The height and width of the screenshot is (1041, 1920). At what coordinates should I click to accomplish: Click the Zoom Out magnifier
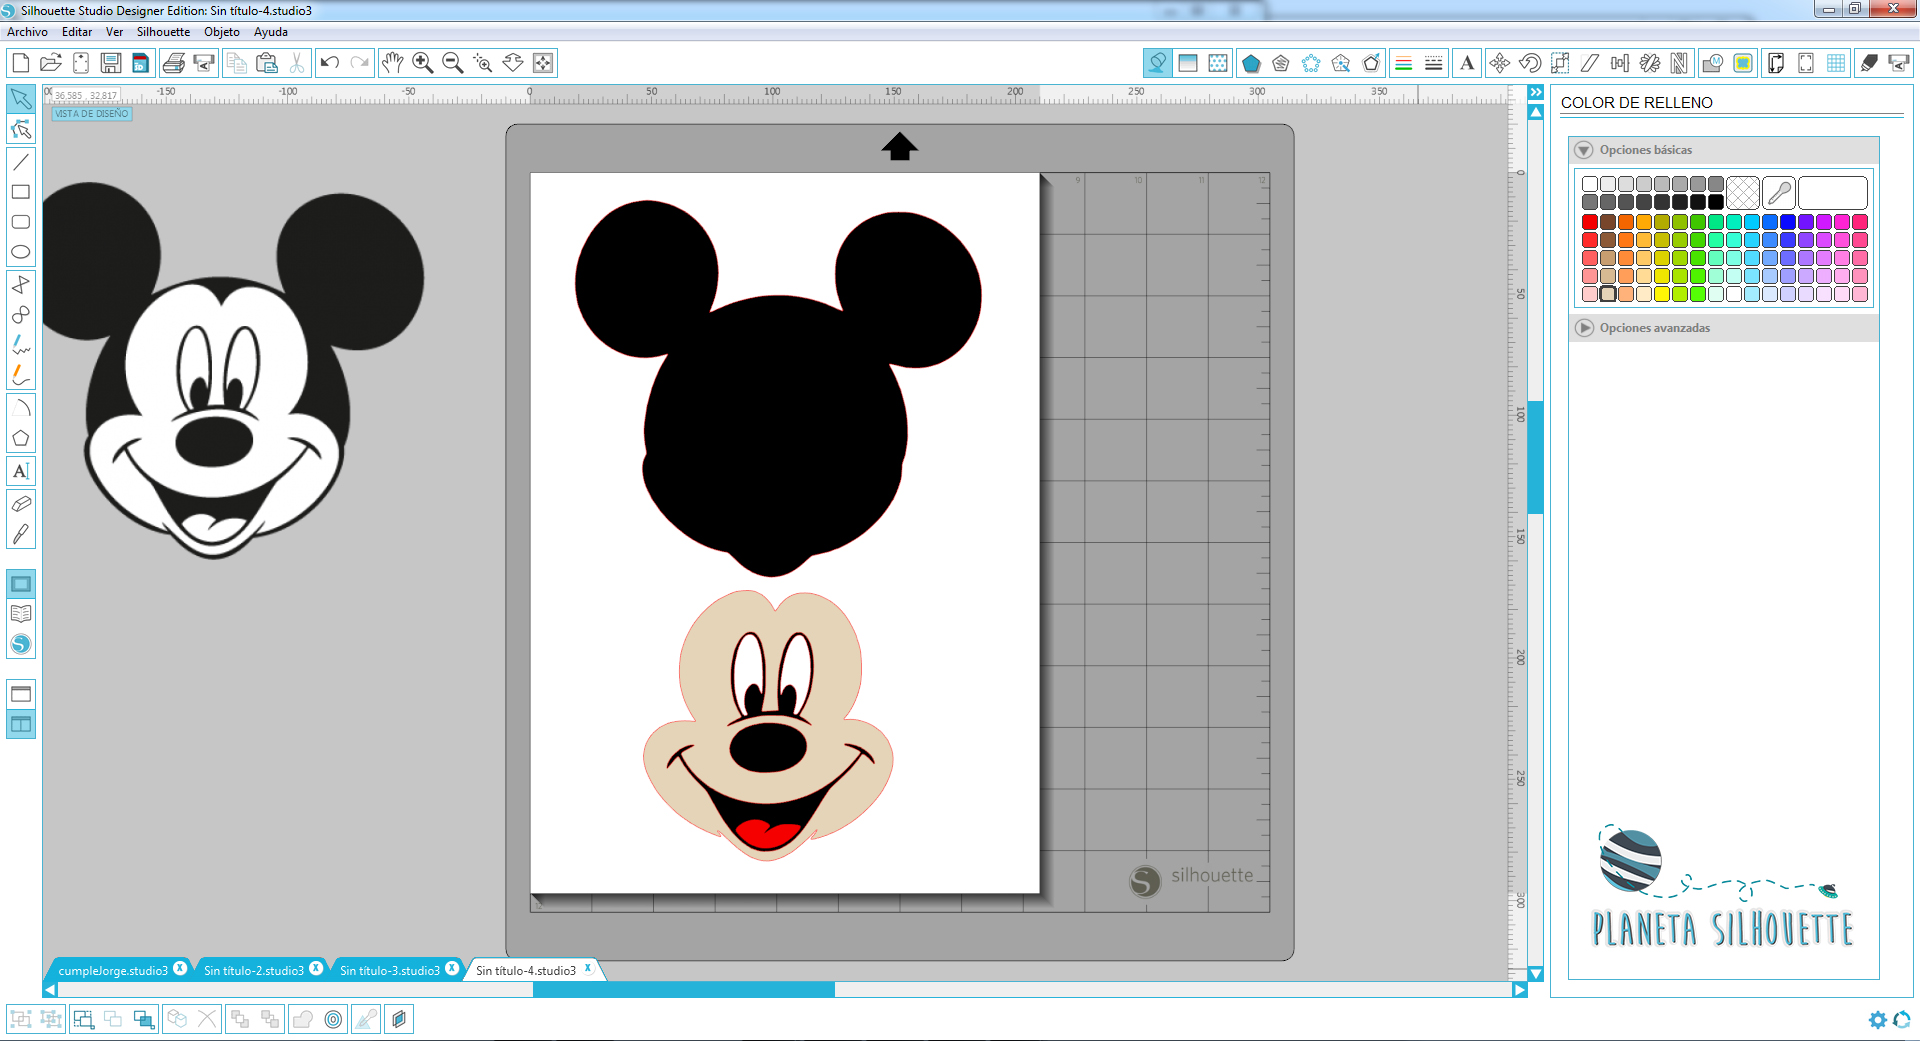click(x=453, y=63)
